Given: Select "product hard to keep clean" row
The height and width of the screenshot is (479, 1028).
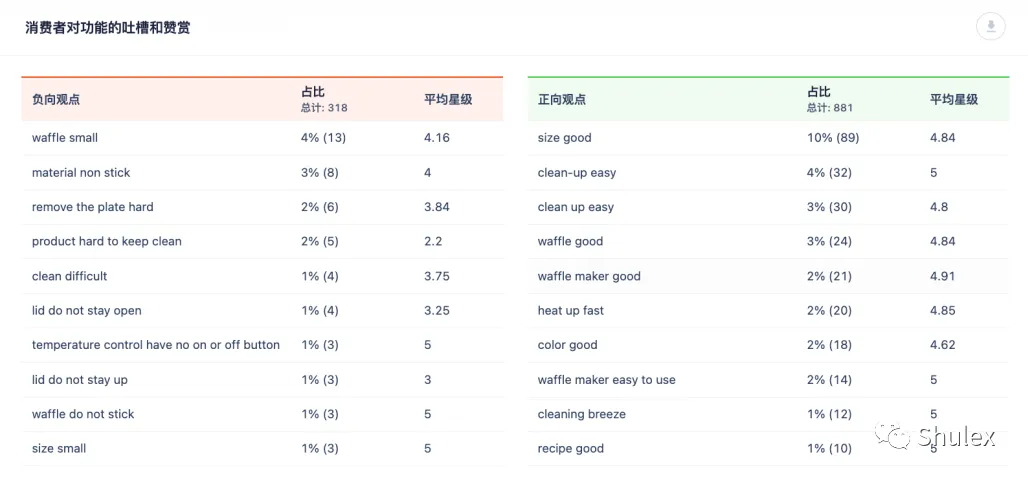Looking at the screenshot, I should tap(262, 242).
